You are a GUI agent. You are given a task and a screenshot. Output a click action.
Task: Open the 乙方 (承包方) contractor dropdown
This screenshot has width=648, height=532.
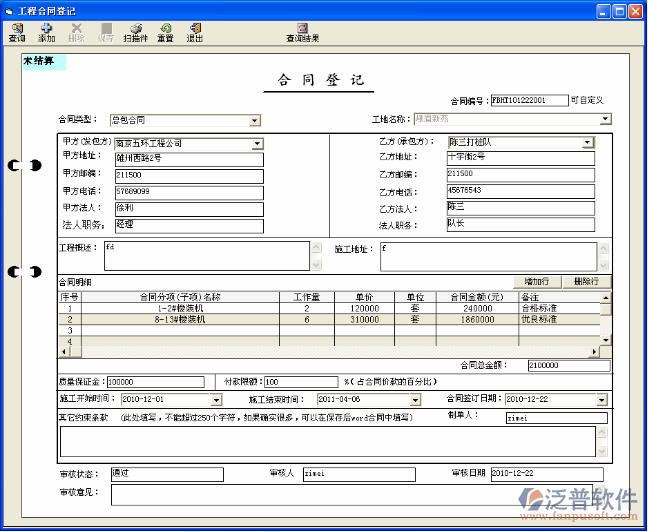(588, 143)
